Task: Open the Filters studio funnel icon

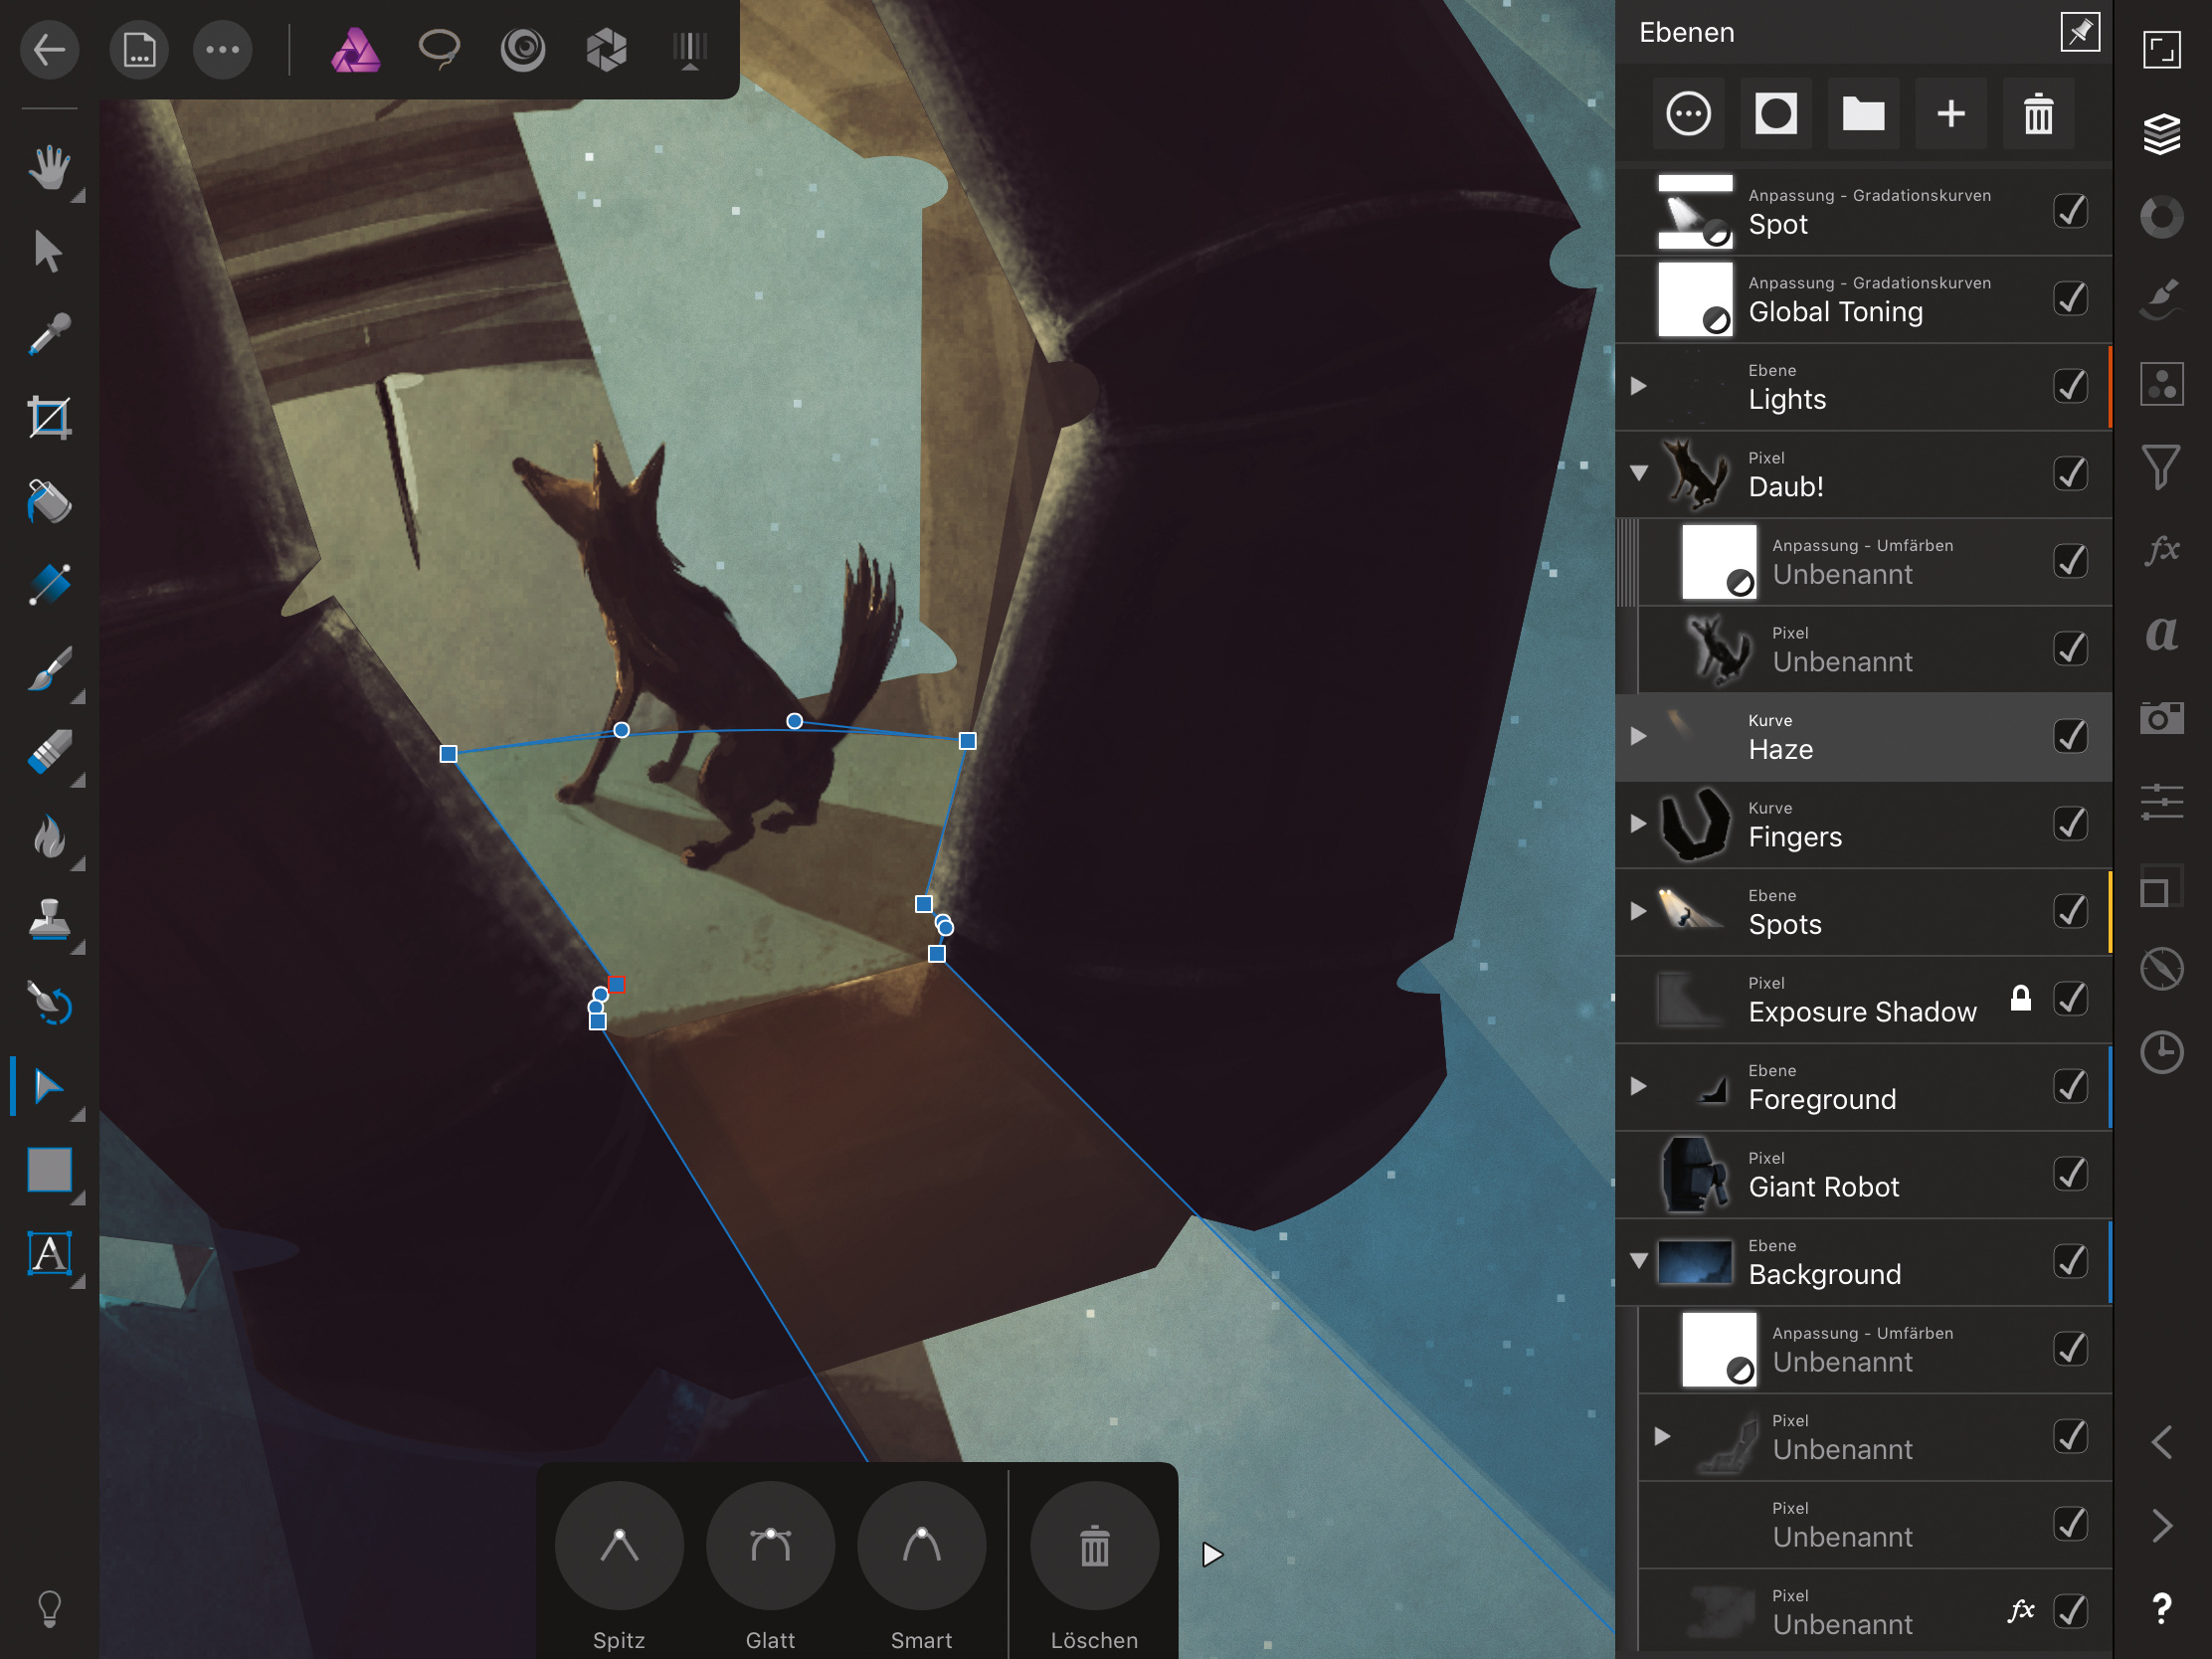Action: click(2161, 467)
